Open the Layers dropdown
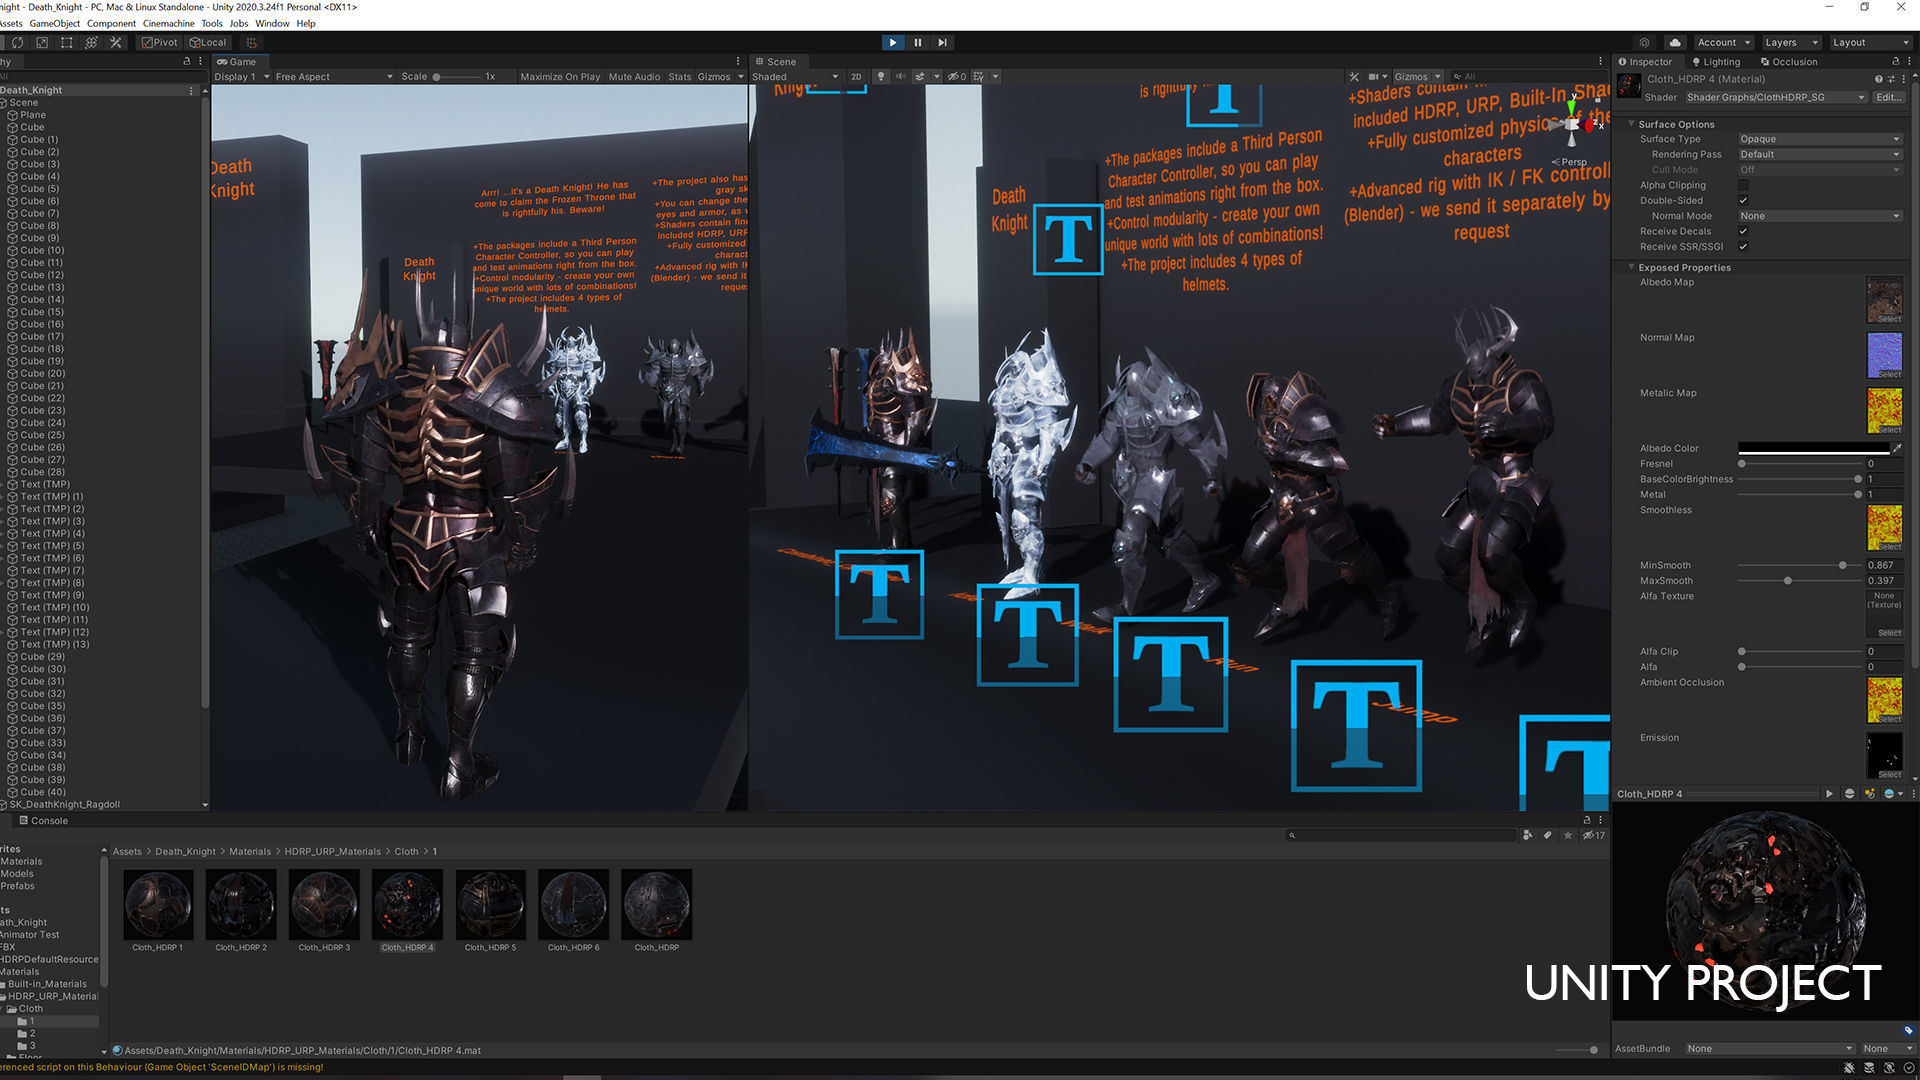Image resolution: width=1920 pixels, height=1080 pixels. 1791,43
